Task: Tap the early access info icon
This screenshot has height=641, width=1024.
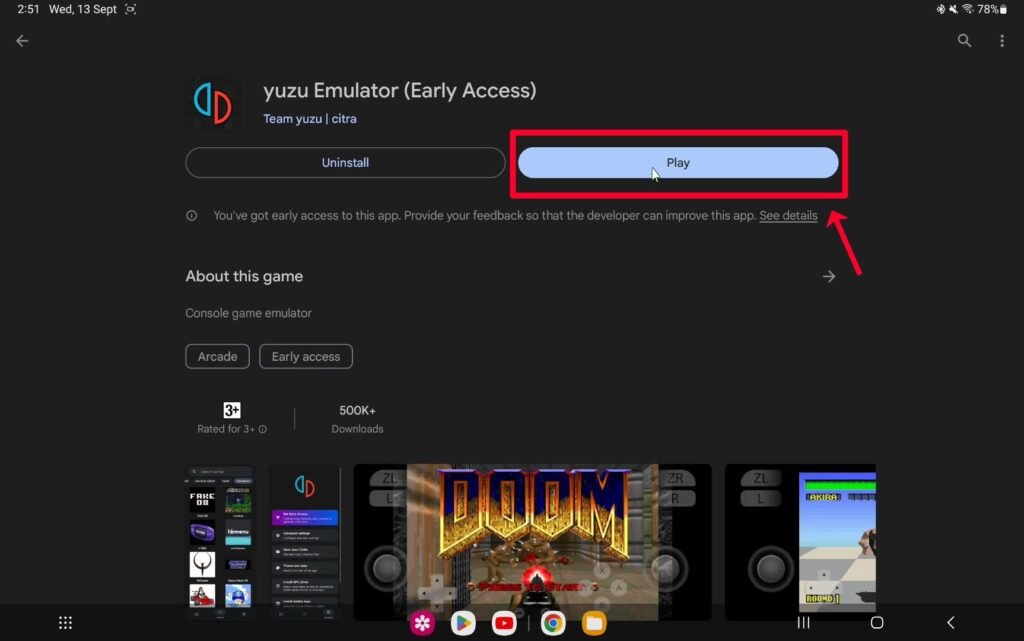Action: point(192,216)
